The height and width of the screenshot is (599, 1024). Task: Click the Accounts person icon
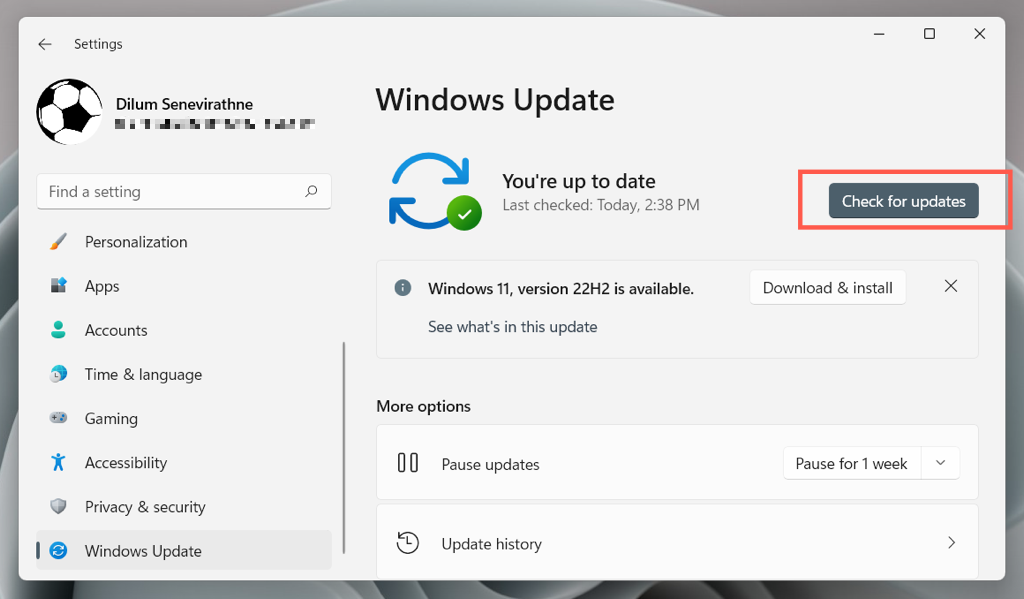59,330
